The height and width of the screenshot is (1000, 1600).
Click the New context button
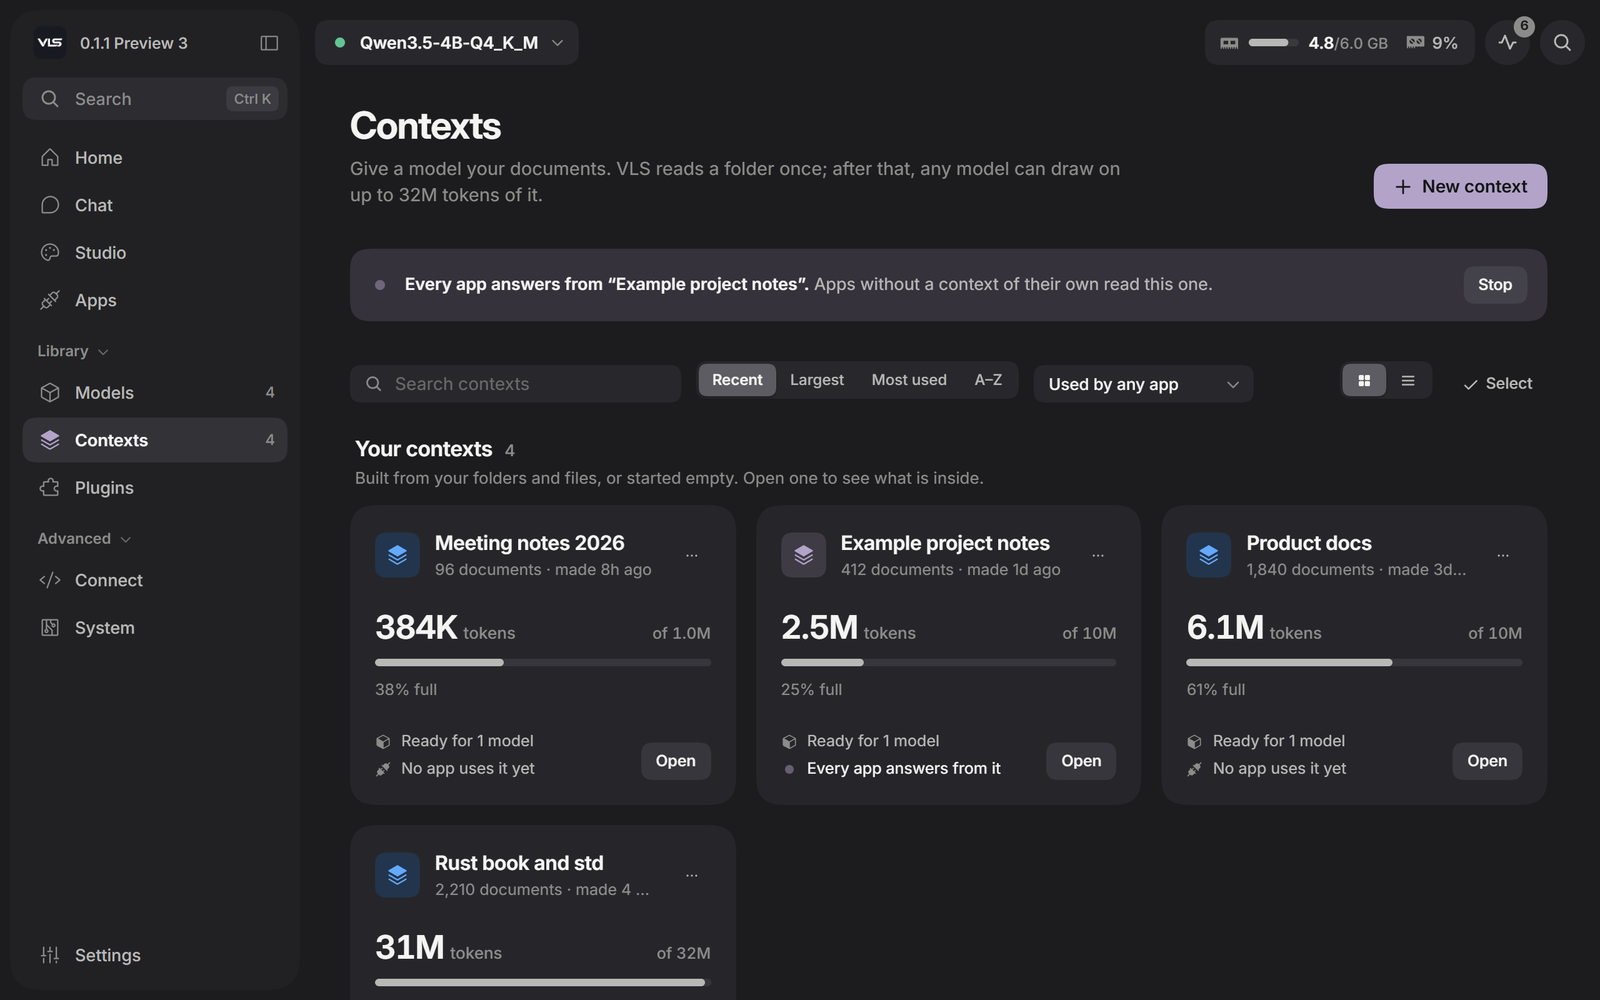click(x=1460, y=186)
